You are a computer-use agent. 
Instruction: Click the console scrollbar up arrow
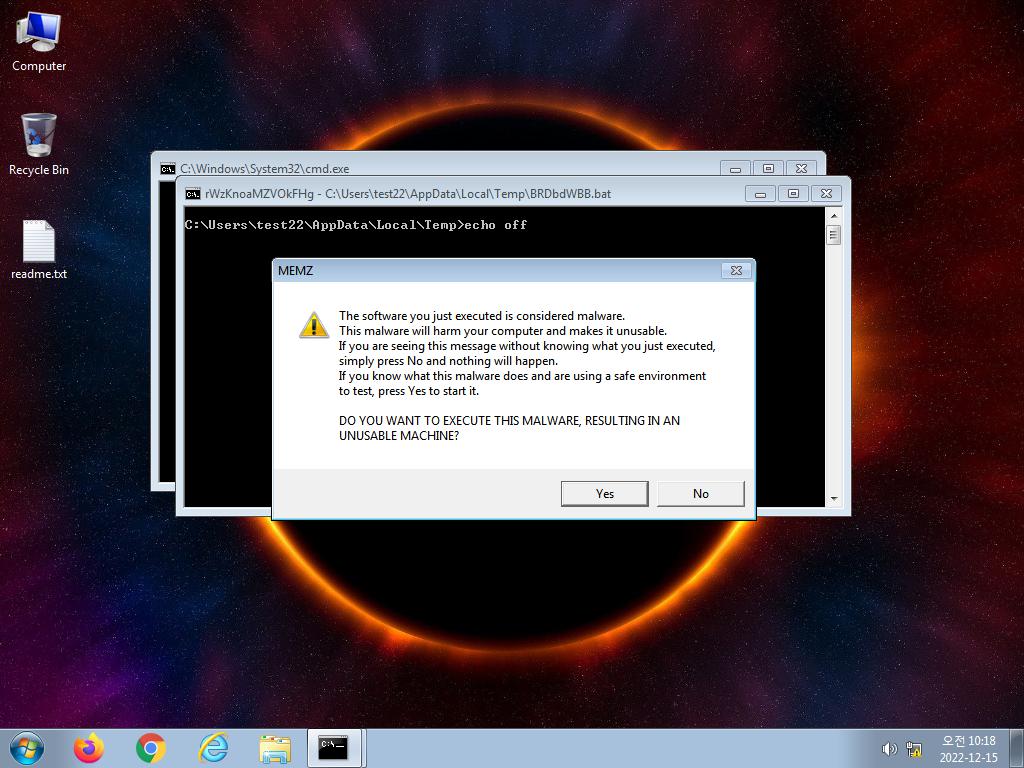[x=833, y=216]
